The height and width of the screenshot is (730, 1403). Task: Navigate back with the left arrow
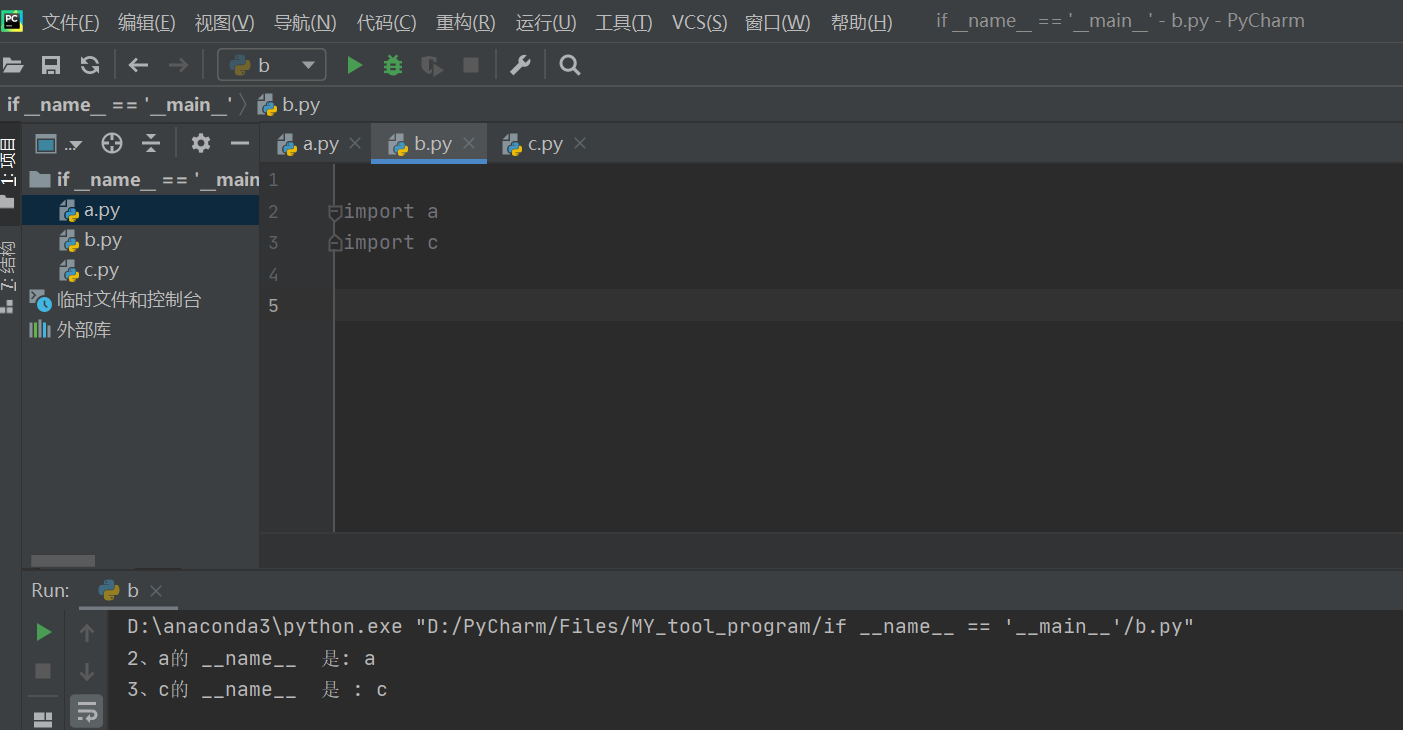point(138,64)
